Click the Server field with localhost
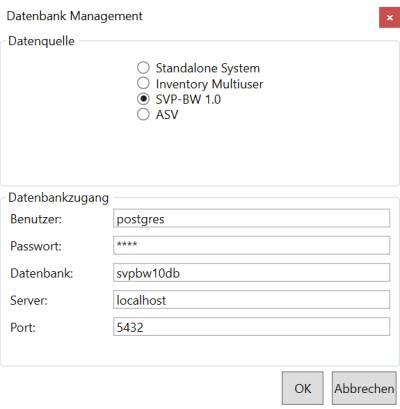 point(251,300)
